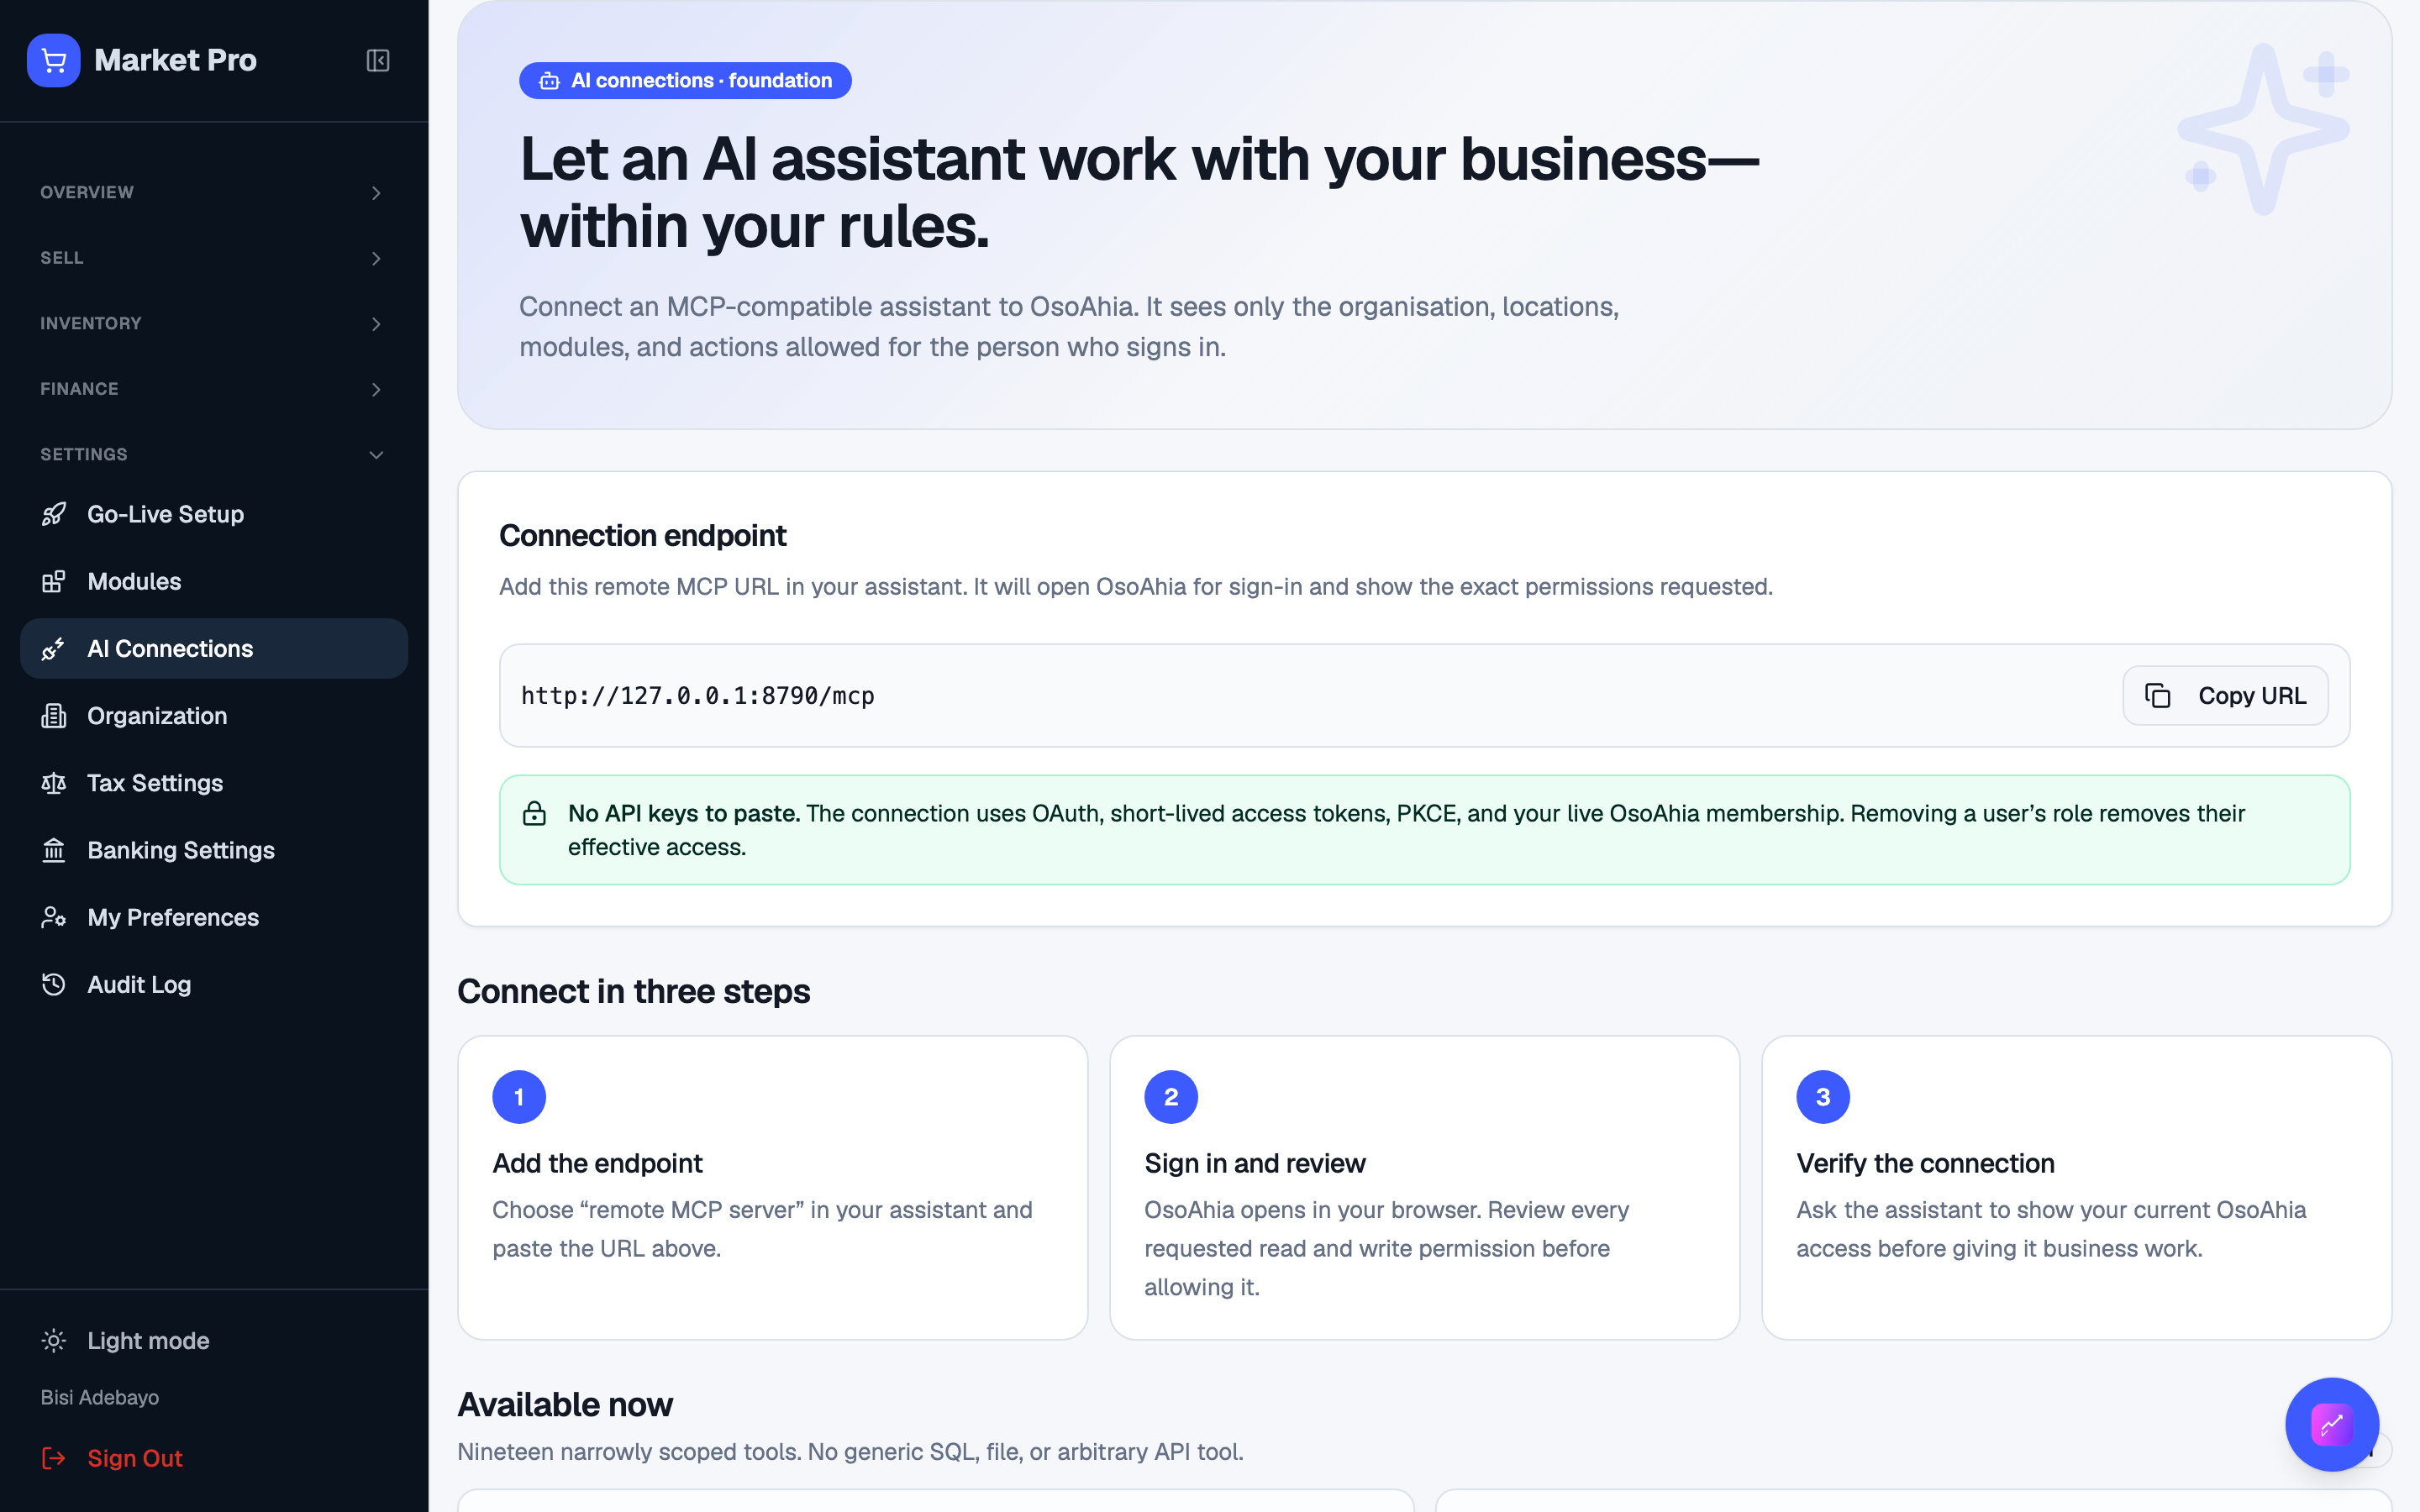Click the Tax Settings scales icon
This screenshot has height=1512, width=2420.
coord(54,783)
